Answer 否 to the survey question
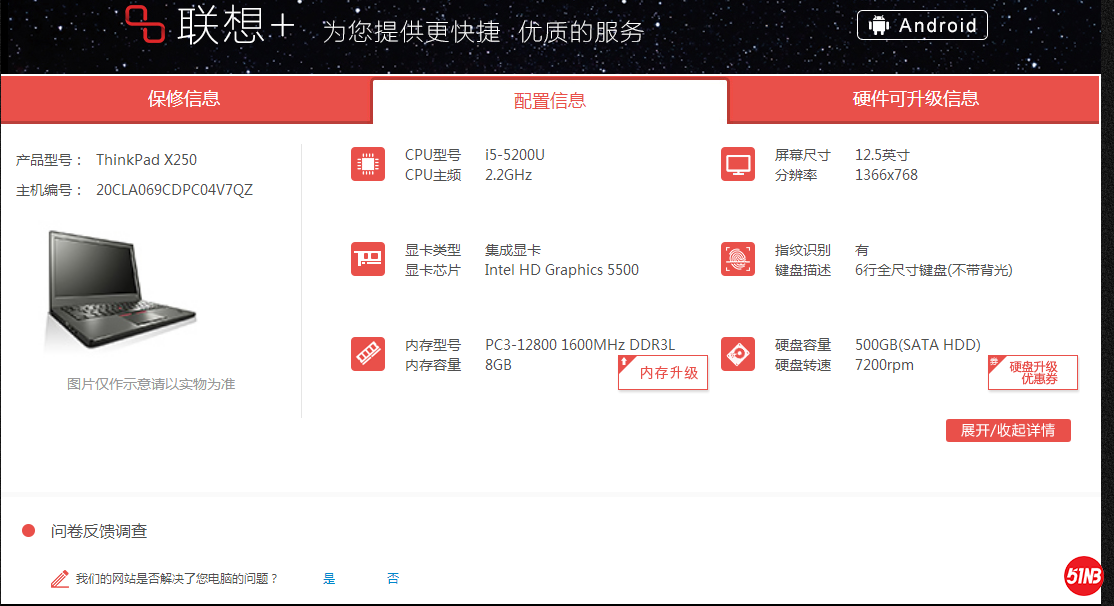This screenshot has width=1114, height=606. click(393, 579)
